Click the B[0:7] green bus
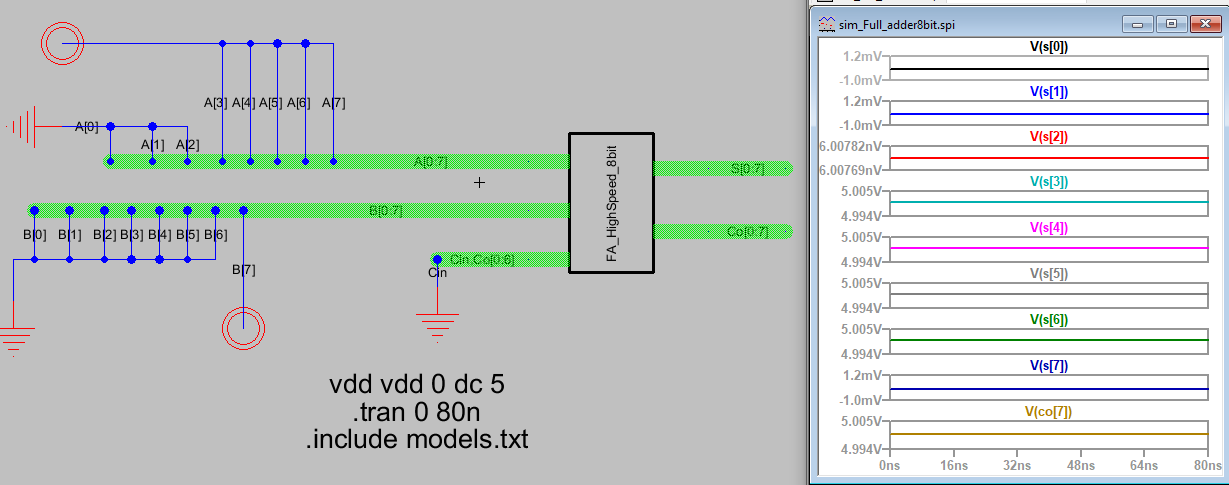1229x485 pixels. pyautogui.click(x=298, y=211)
